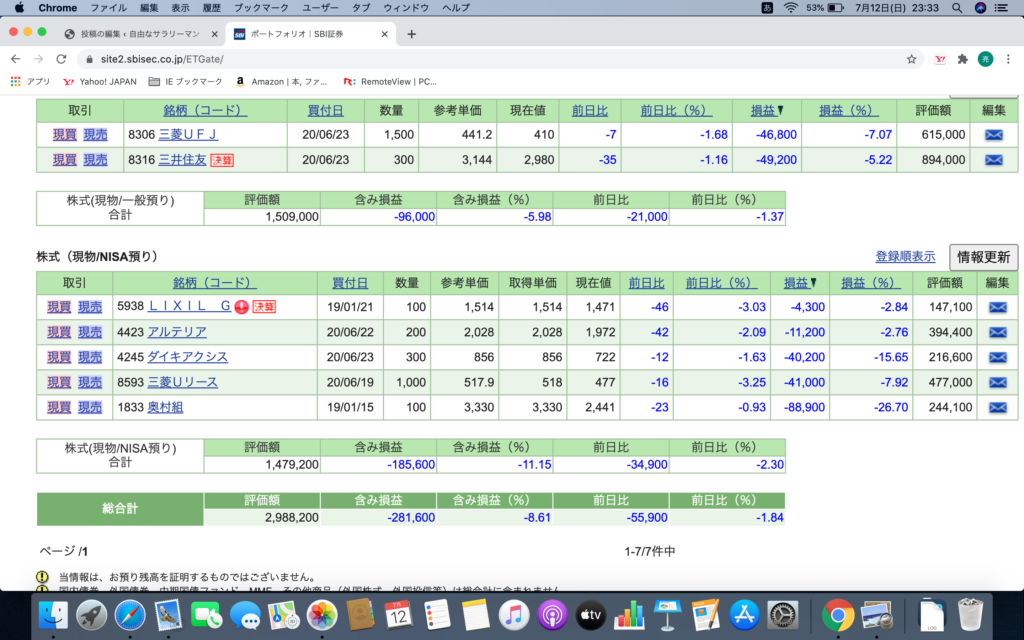Open Spotlight search in the menu bar
The image size is (1024, 640).
click(957, 8)
